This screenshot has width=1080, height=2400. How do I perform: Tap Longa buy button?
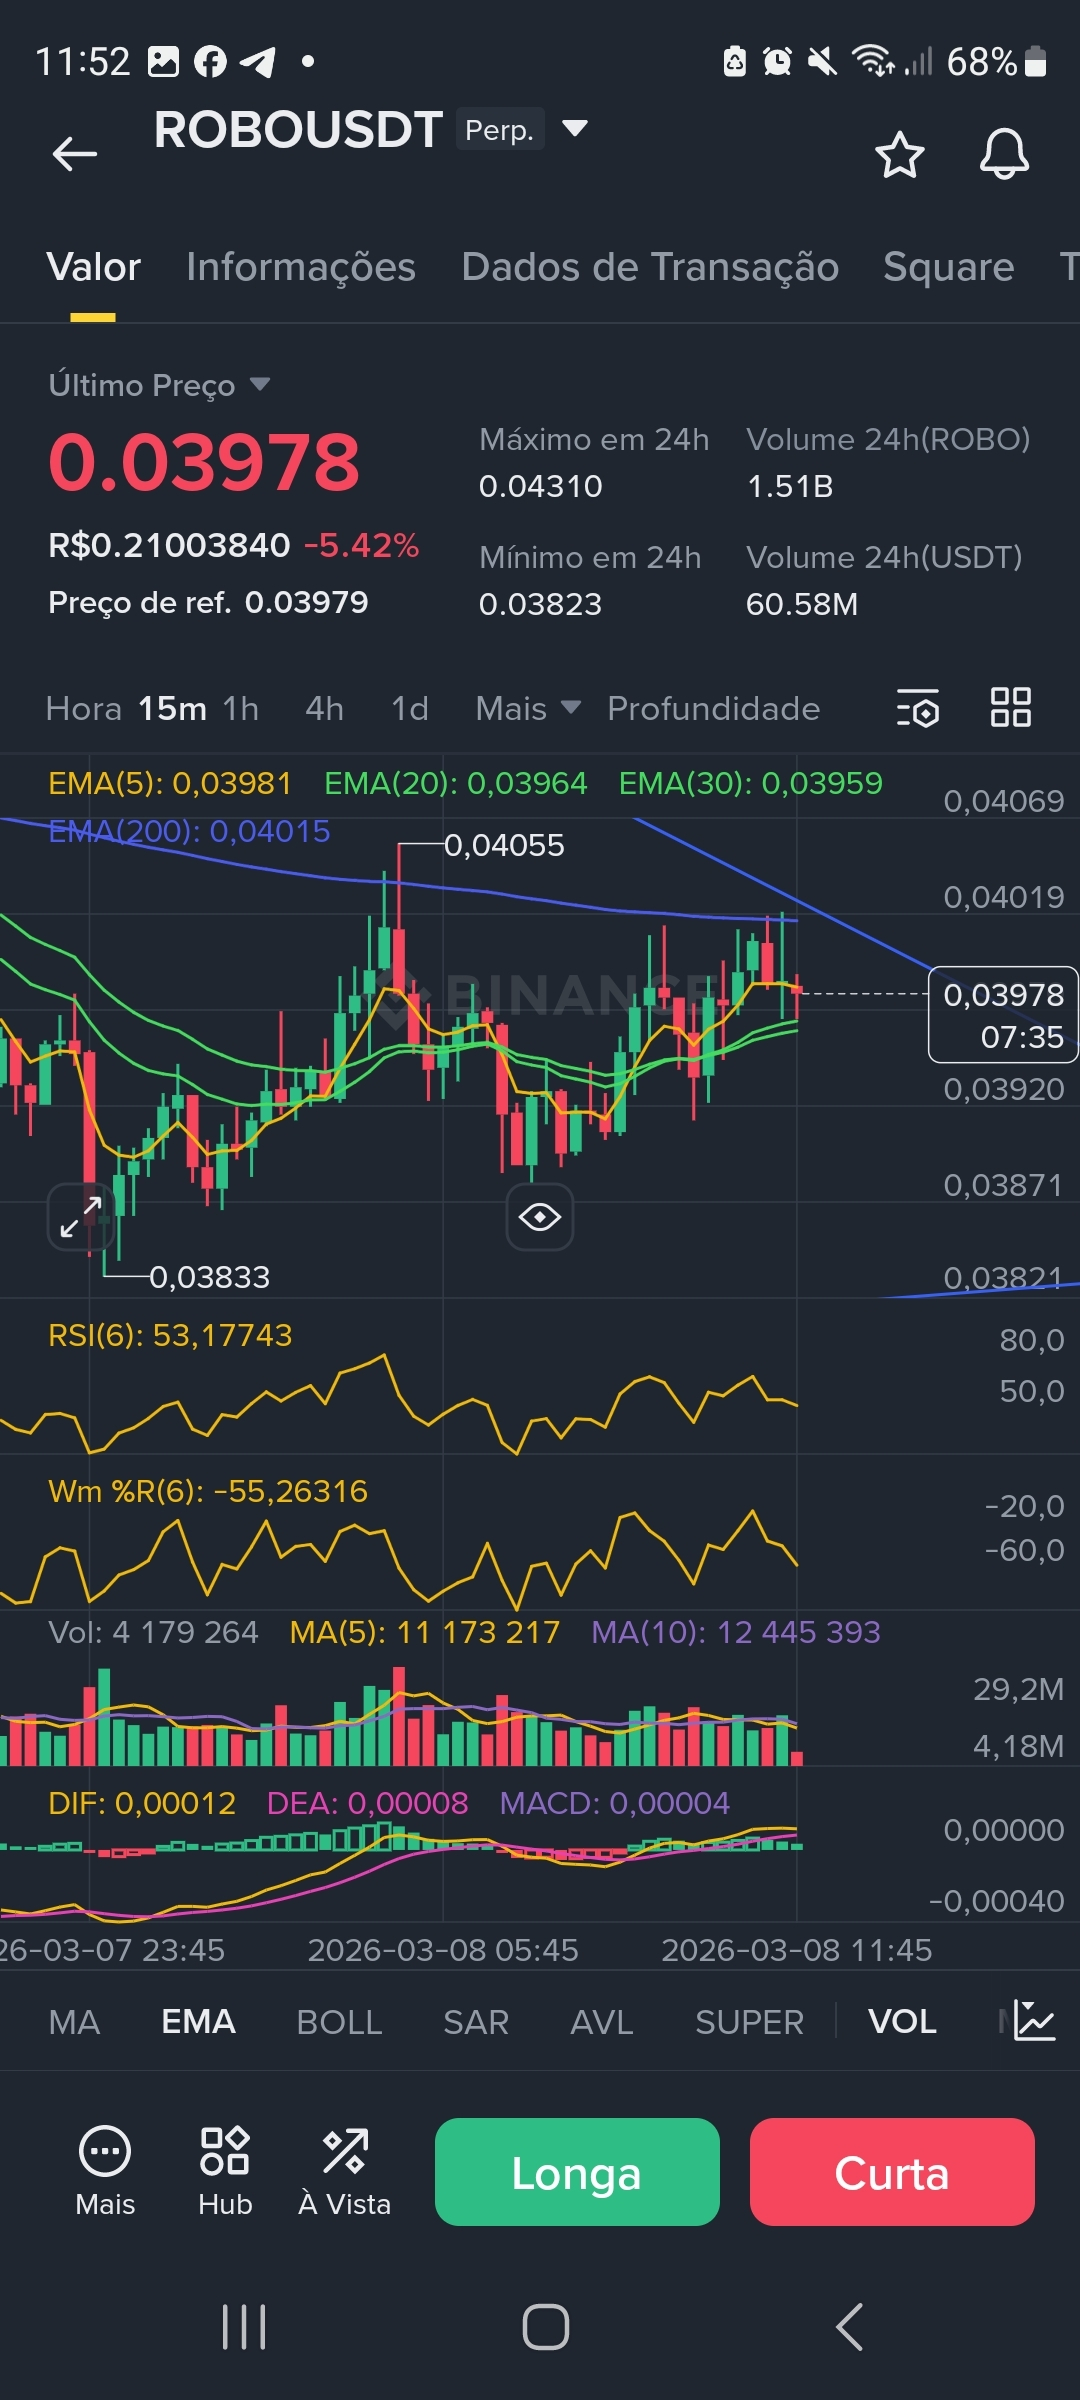click(577, 2172)
